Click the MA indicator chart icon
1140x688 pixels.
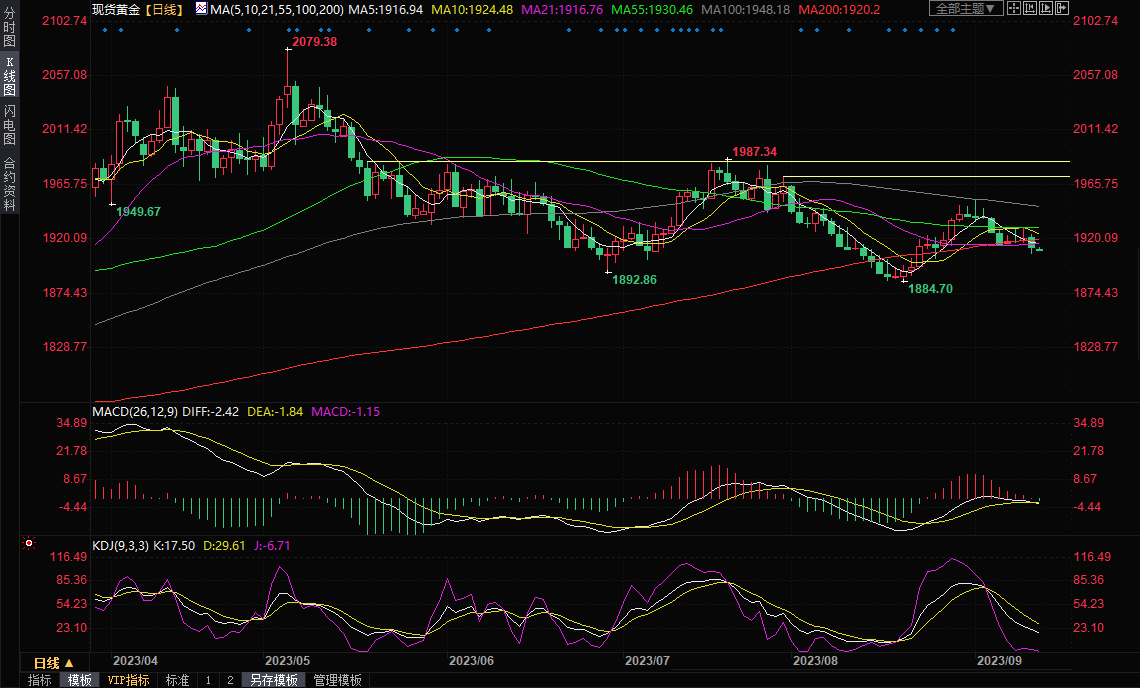tap(201, 9)
